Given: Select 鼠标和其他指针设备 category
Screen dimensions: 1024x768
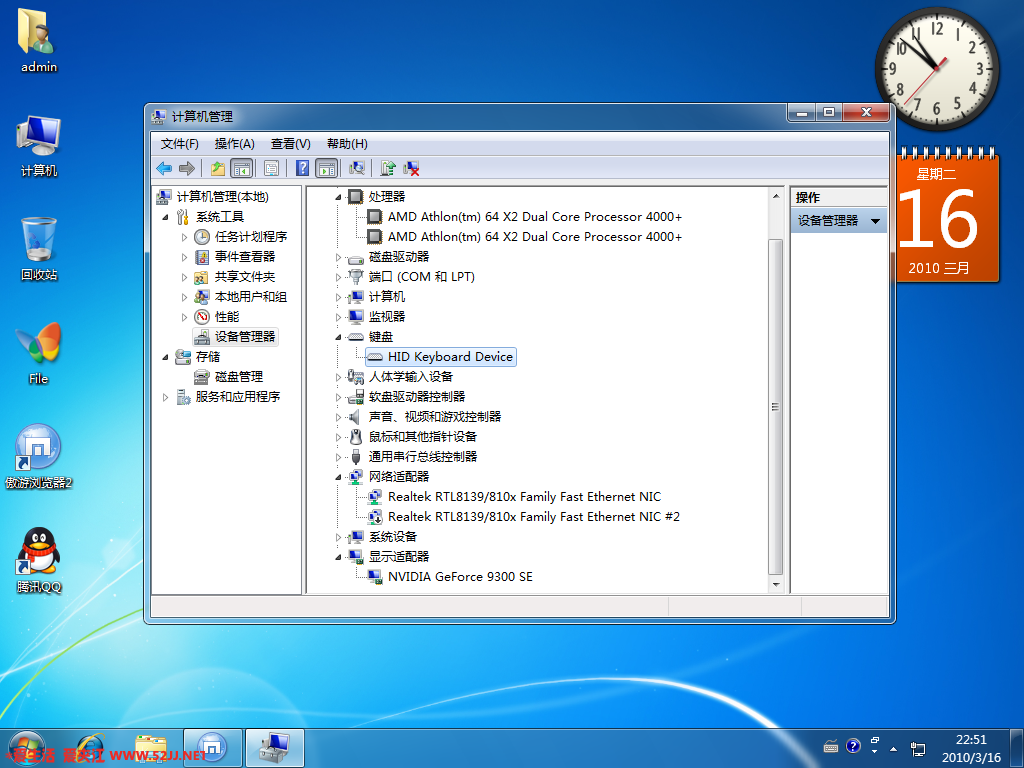Looking at the screenshot, I should pos(423,437).
